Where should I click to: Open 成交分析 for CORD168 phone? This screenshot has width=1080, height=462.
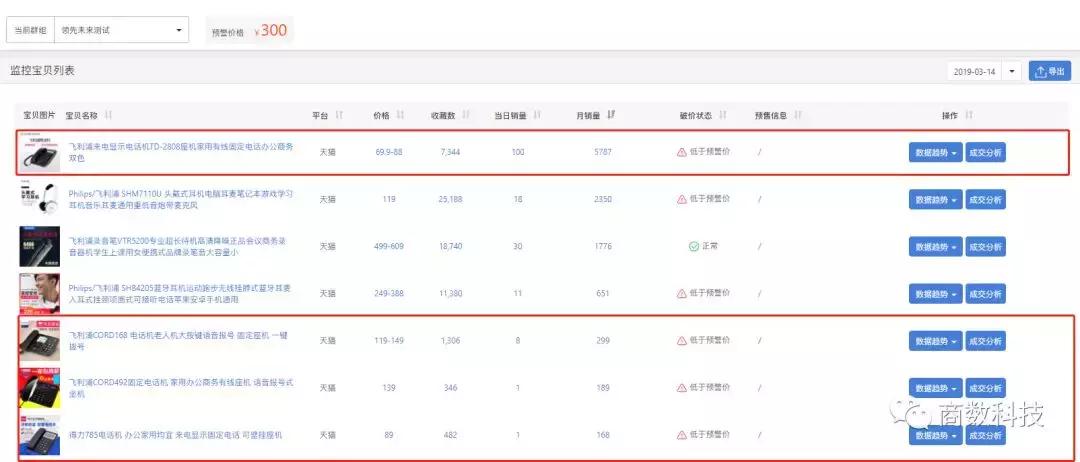click(985, 341)
